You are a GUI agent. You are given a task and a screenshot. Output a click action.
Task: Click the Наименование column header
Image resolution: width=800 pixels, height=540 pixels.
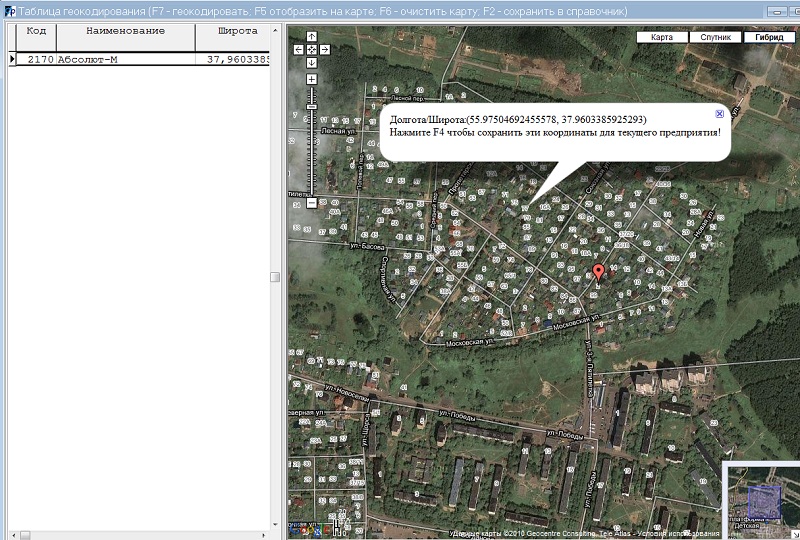(125, 31)
